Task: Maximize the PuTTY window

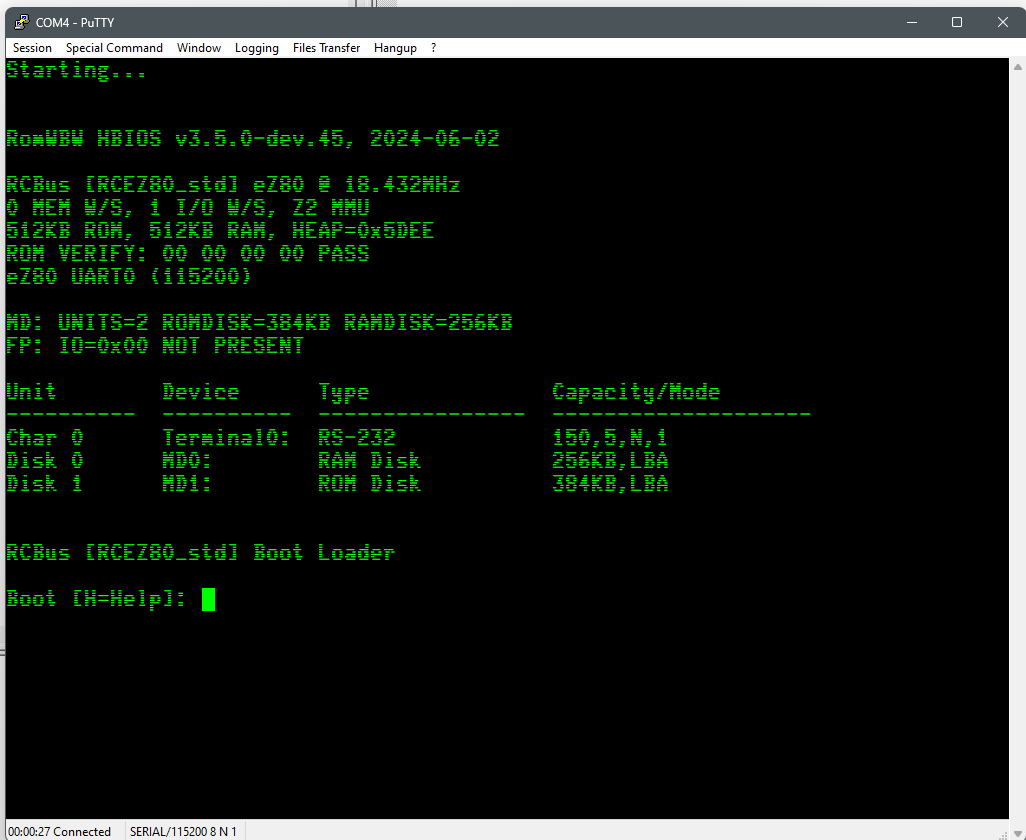Action: point(957,22)
